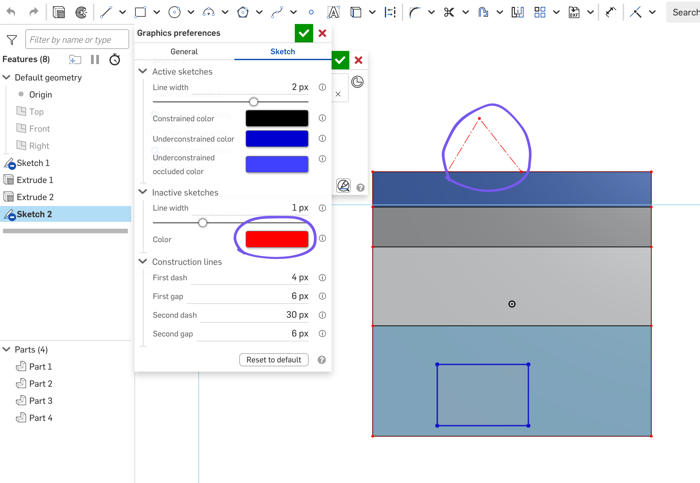Click the regeneration stopwatch icon
This screenshot has width=700, height=483.
coord(115,59)
